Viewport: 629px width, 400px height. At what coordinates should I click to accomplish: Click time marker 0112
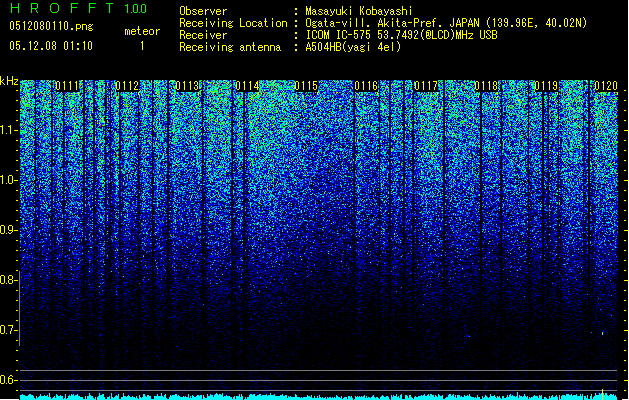(x=127, y=86)
